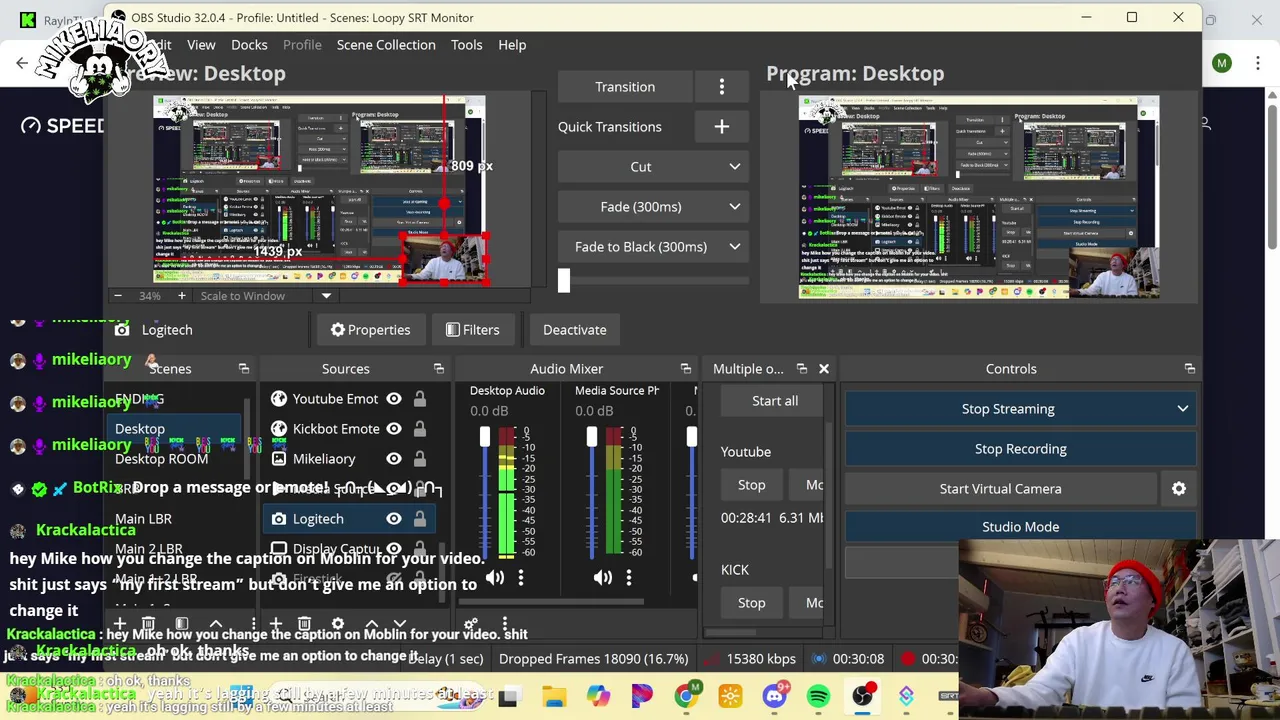Add a new scene with plus icon
Image resolution: width=1280 pixels, height=720 pixels.
(x=119, y=625)
